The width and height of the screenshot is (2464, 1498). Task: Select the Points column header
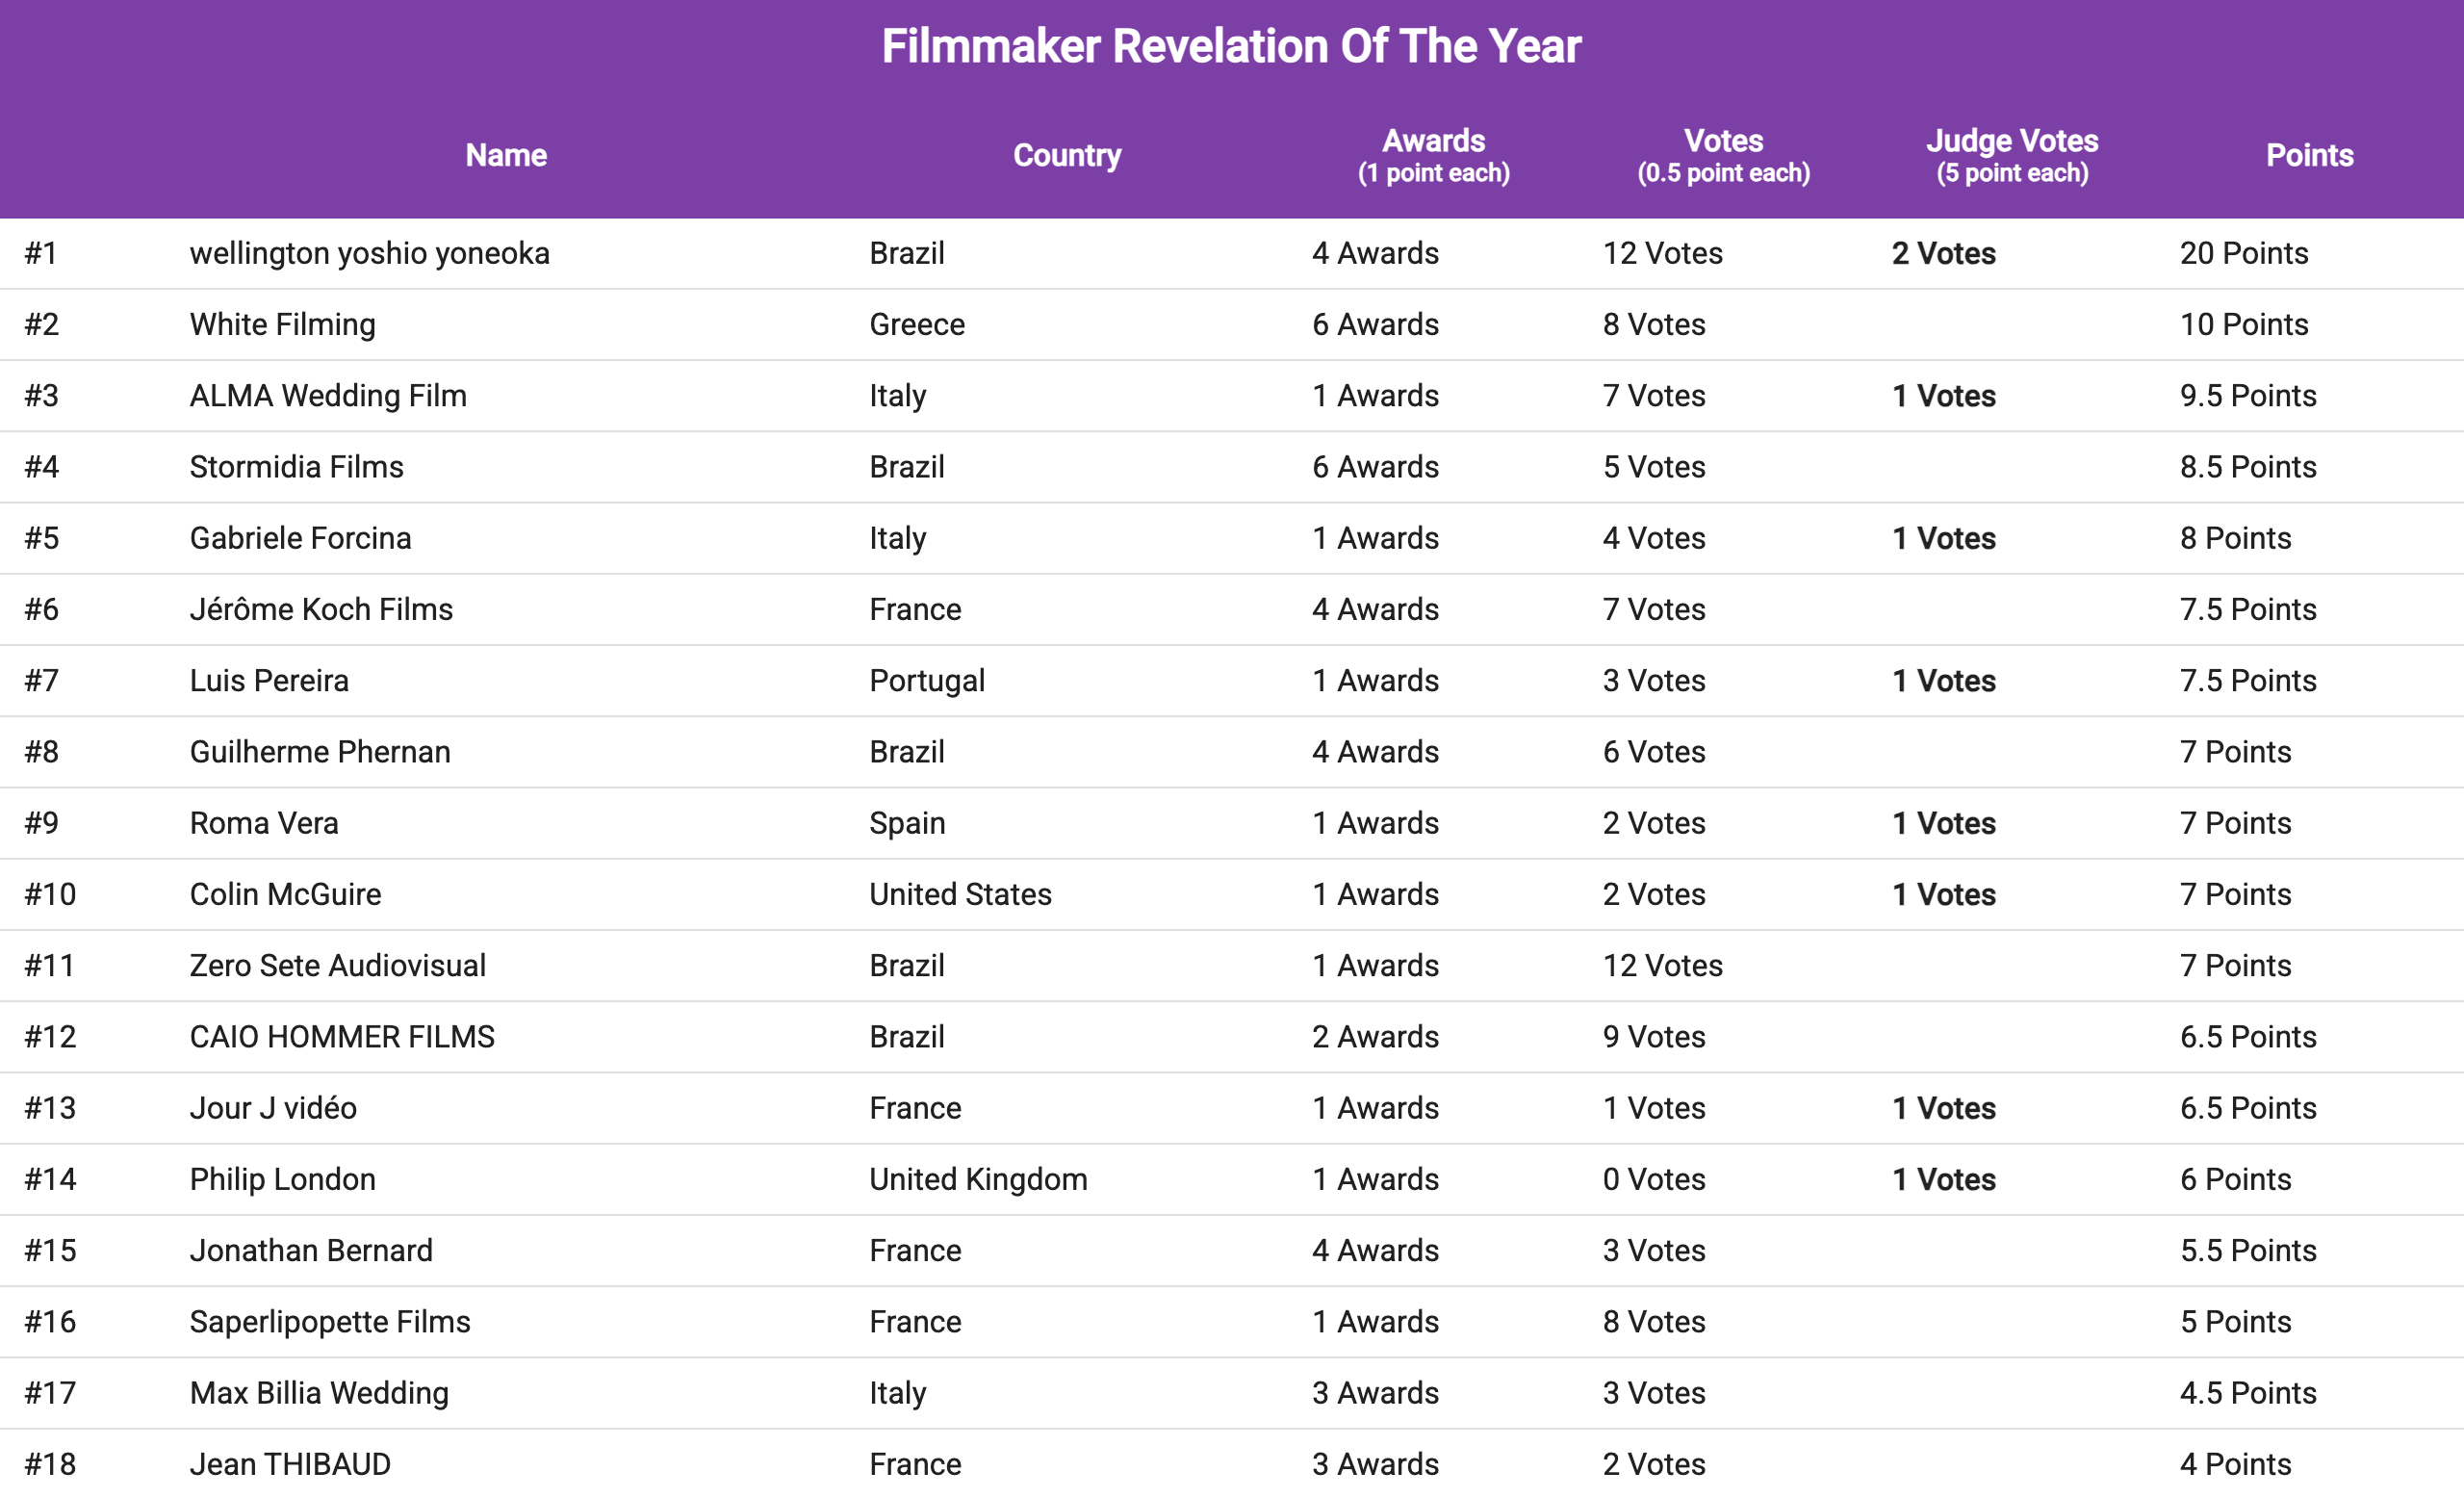(2309, 155)
